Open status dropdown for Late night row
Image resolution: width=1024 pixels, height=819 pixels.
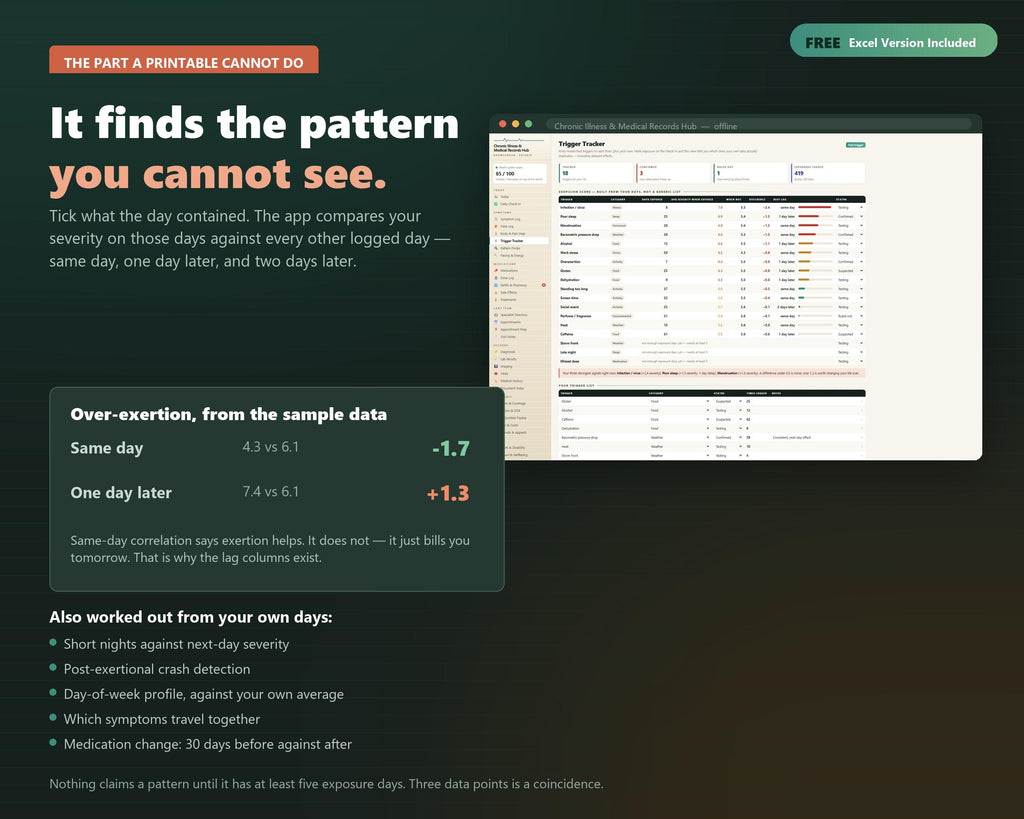pyautogui.click(x=861, y=352)
